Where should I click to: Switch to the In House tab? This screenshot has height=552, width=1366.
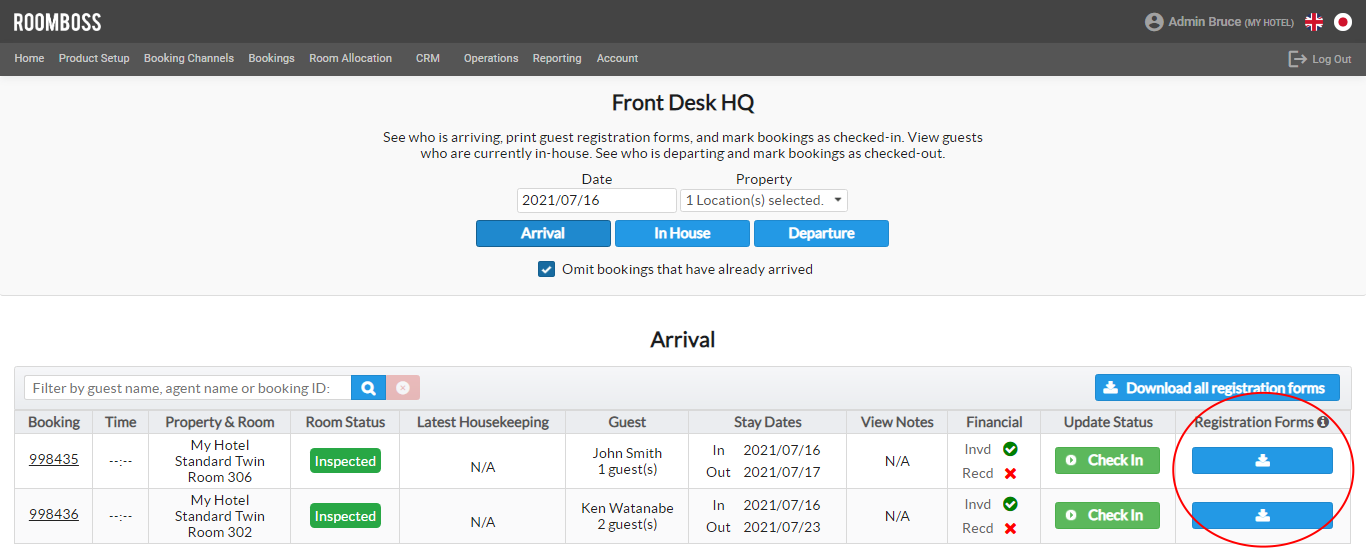click(x=682, y=233)
